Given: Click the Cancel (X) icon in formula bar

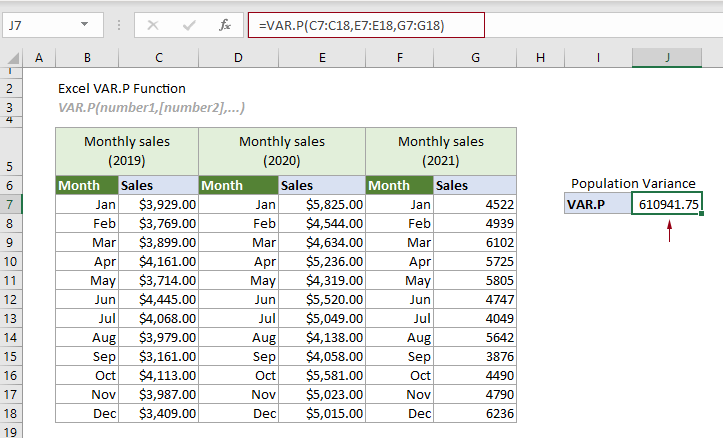Looking at the screenshot, I should point(153,26).
